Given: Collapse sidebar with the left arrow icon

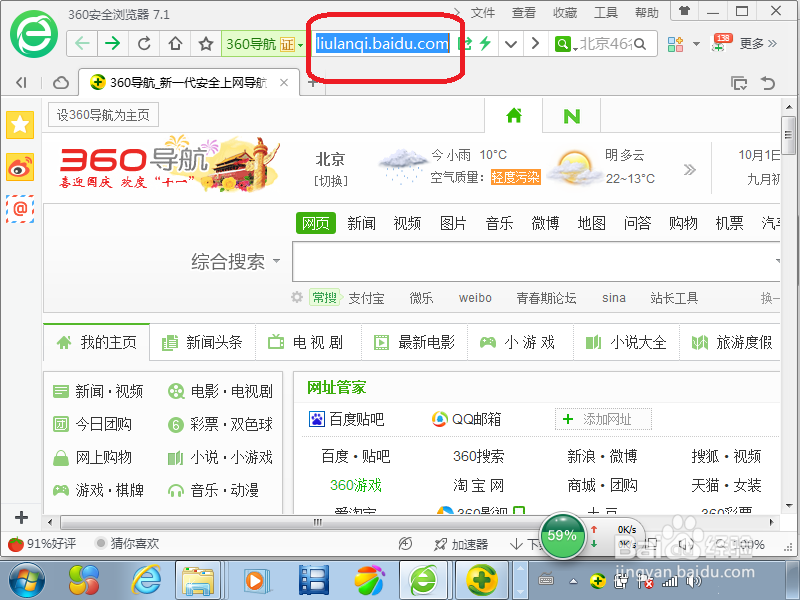Looking at the screenshot, I should click(x=21, y=83).
